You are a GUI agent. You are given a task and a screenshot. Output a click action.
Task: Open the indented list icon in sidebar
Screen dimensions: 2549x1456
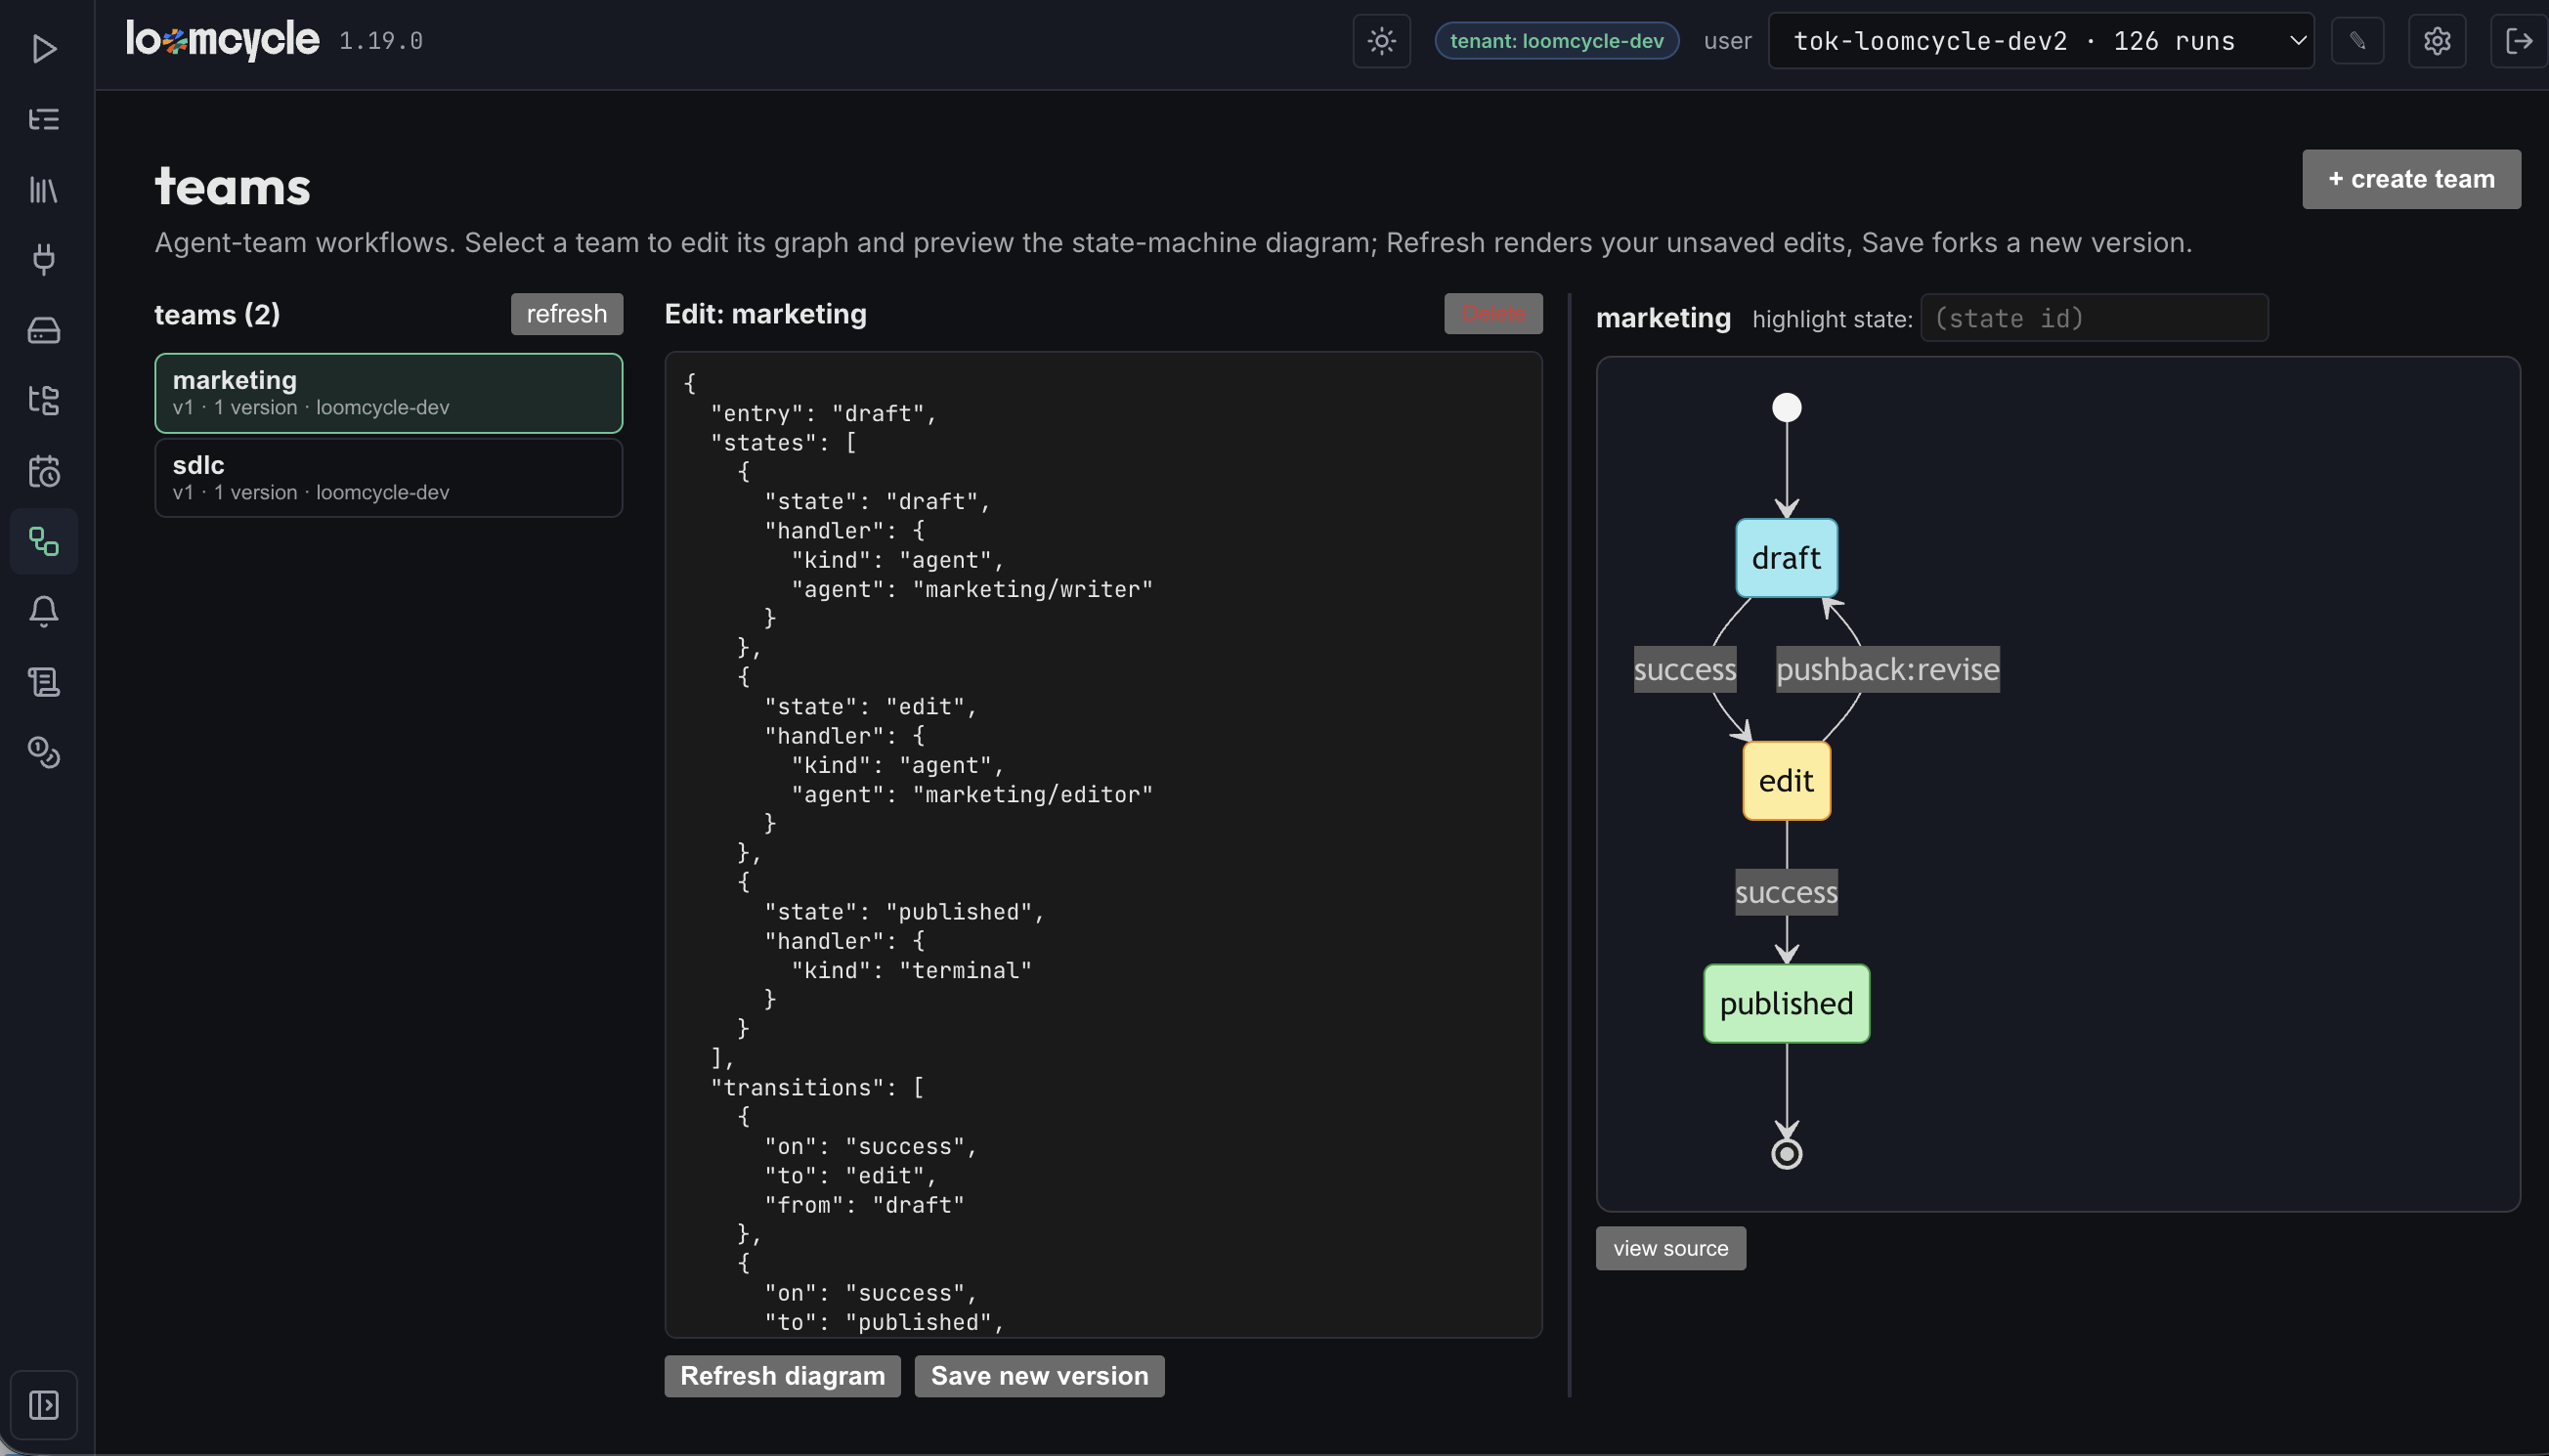point(44,119)
